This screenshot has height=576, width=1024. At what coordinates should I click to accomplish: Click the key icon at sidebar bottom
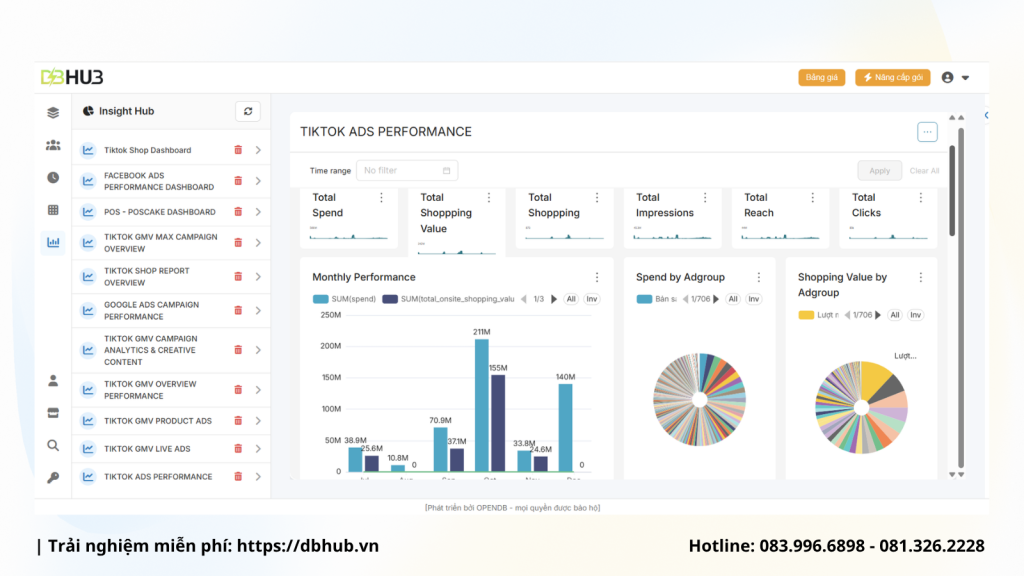pyautogui.click(x=53, y=477)
